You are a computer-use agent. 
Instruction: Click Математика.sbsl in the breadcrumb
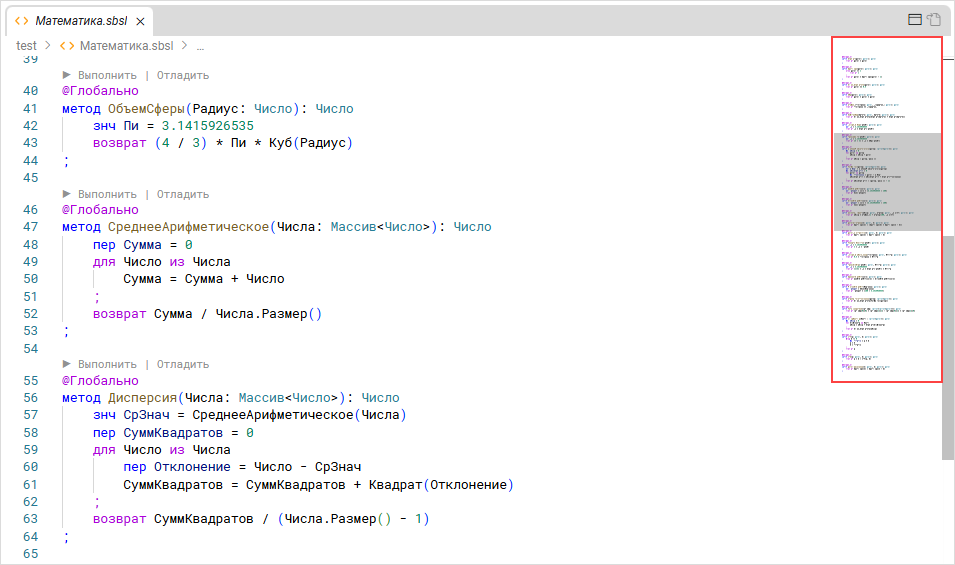[126, 45]
